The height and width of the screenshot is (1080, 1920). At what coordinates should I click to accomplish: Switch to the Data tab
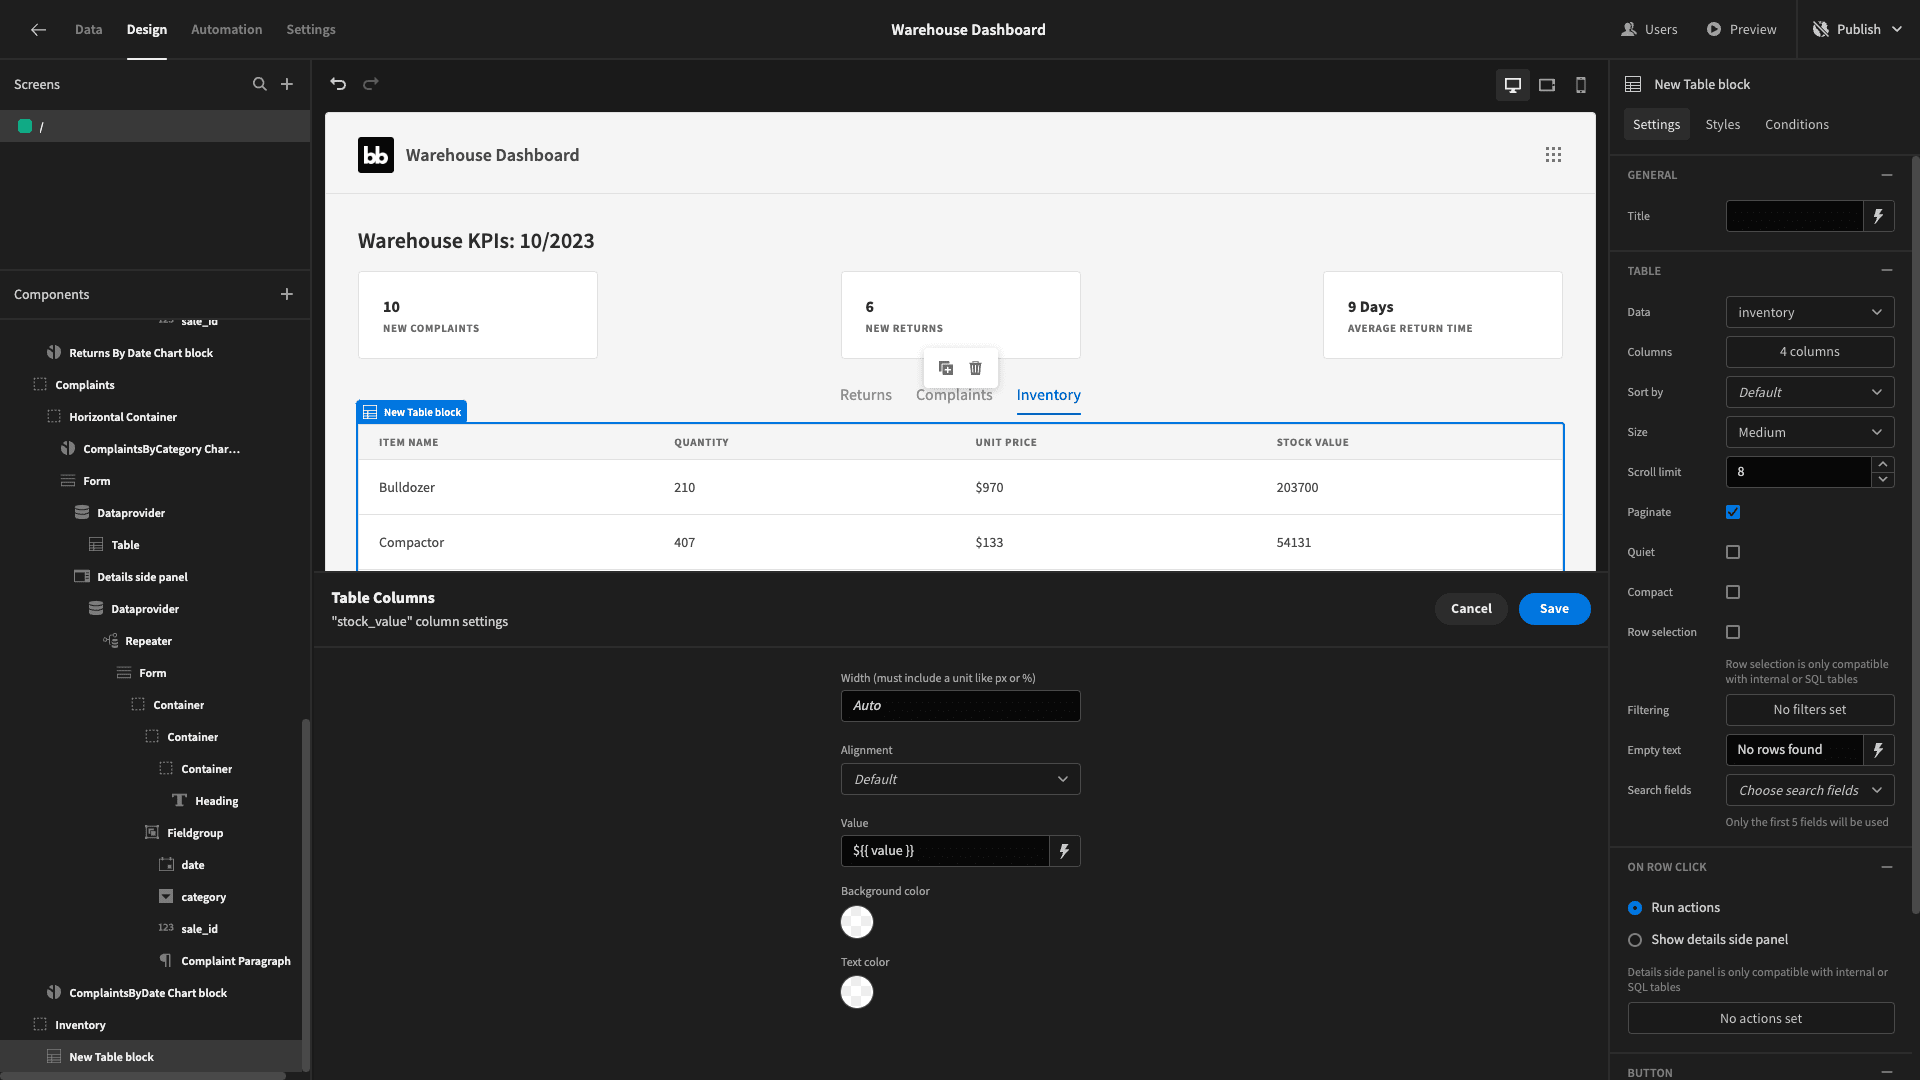click(x=88, y=30)
